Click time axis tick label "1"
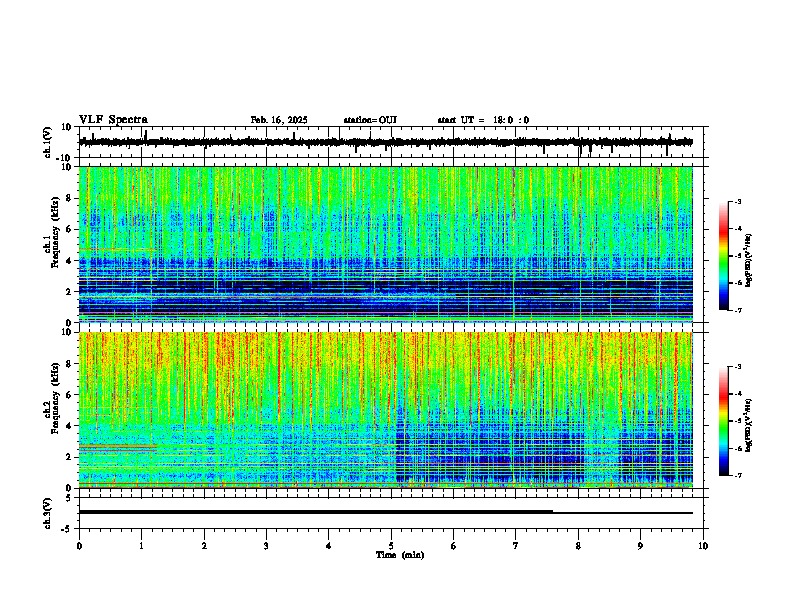792x612 pixels. (x=141, y=546)
